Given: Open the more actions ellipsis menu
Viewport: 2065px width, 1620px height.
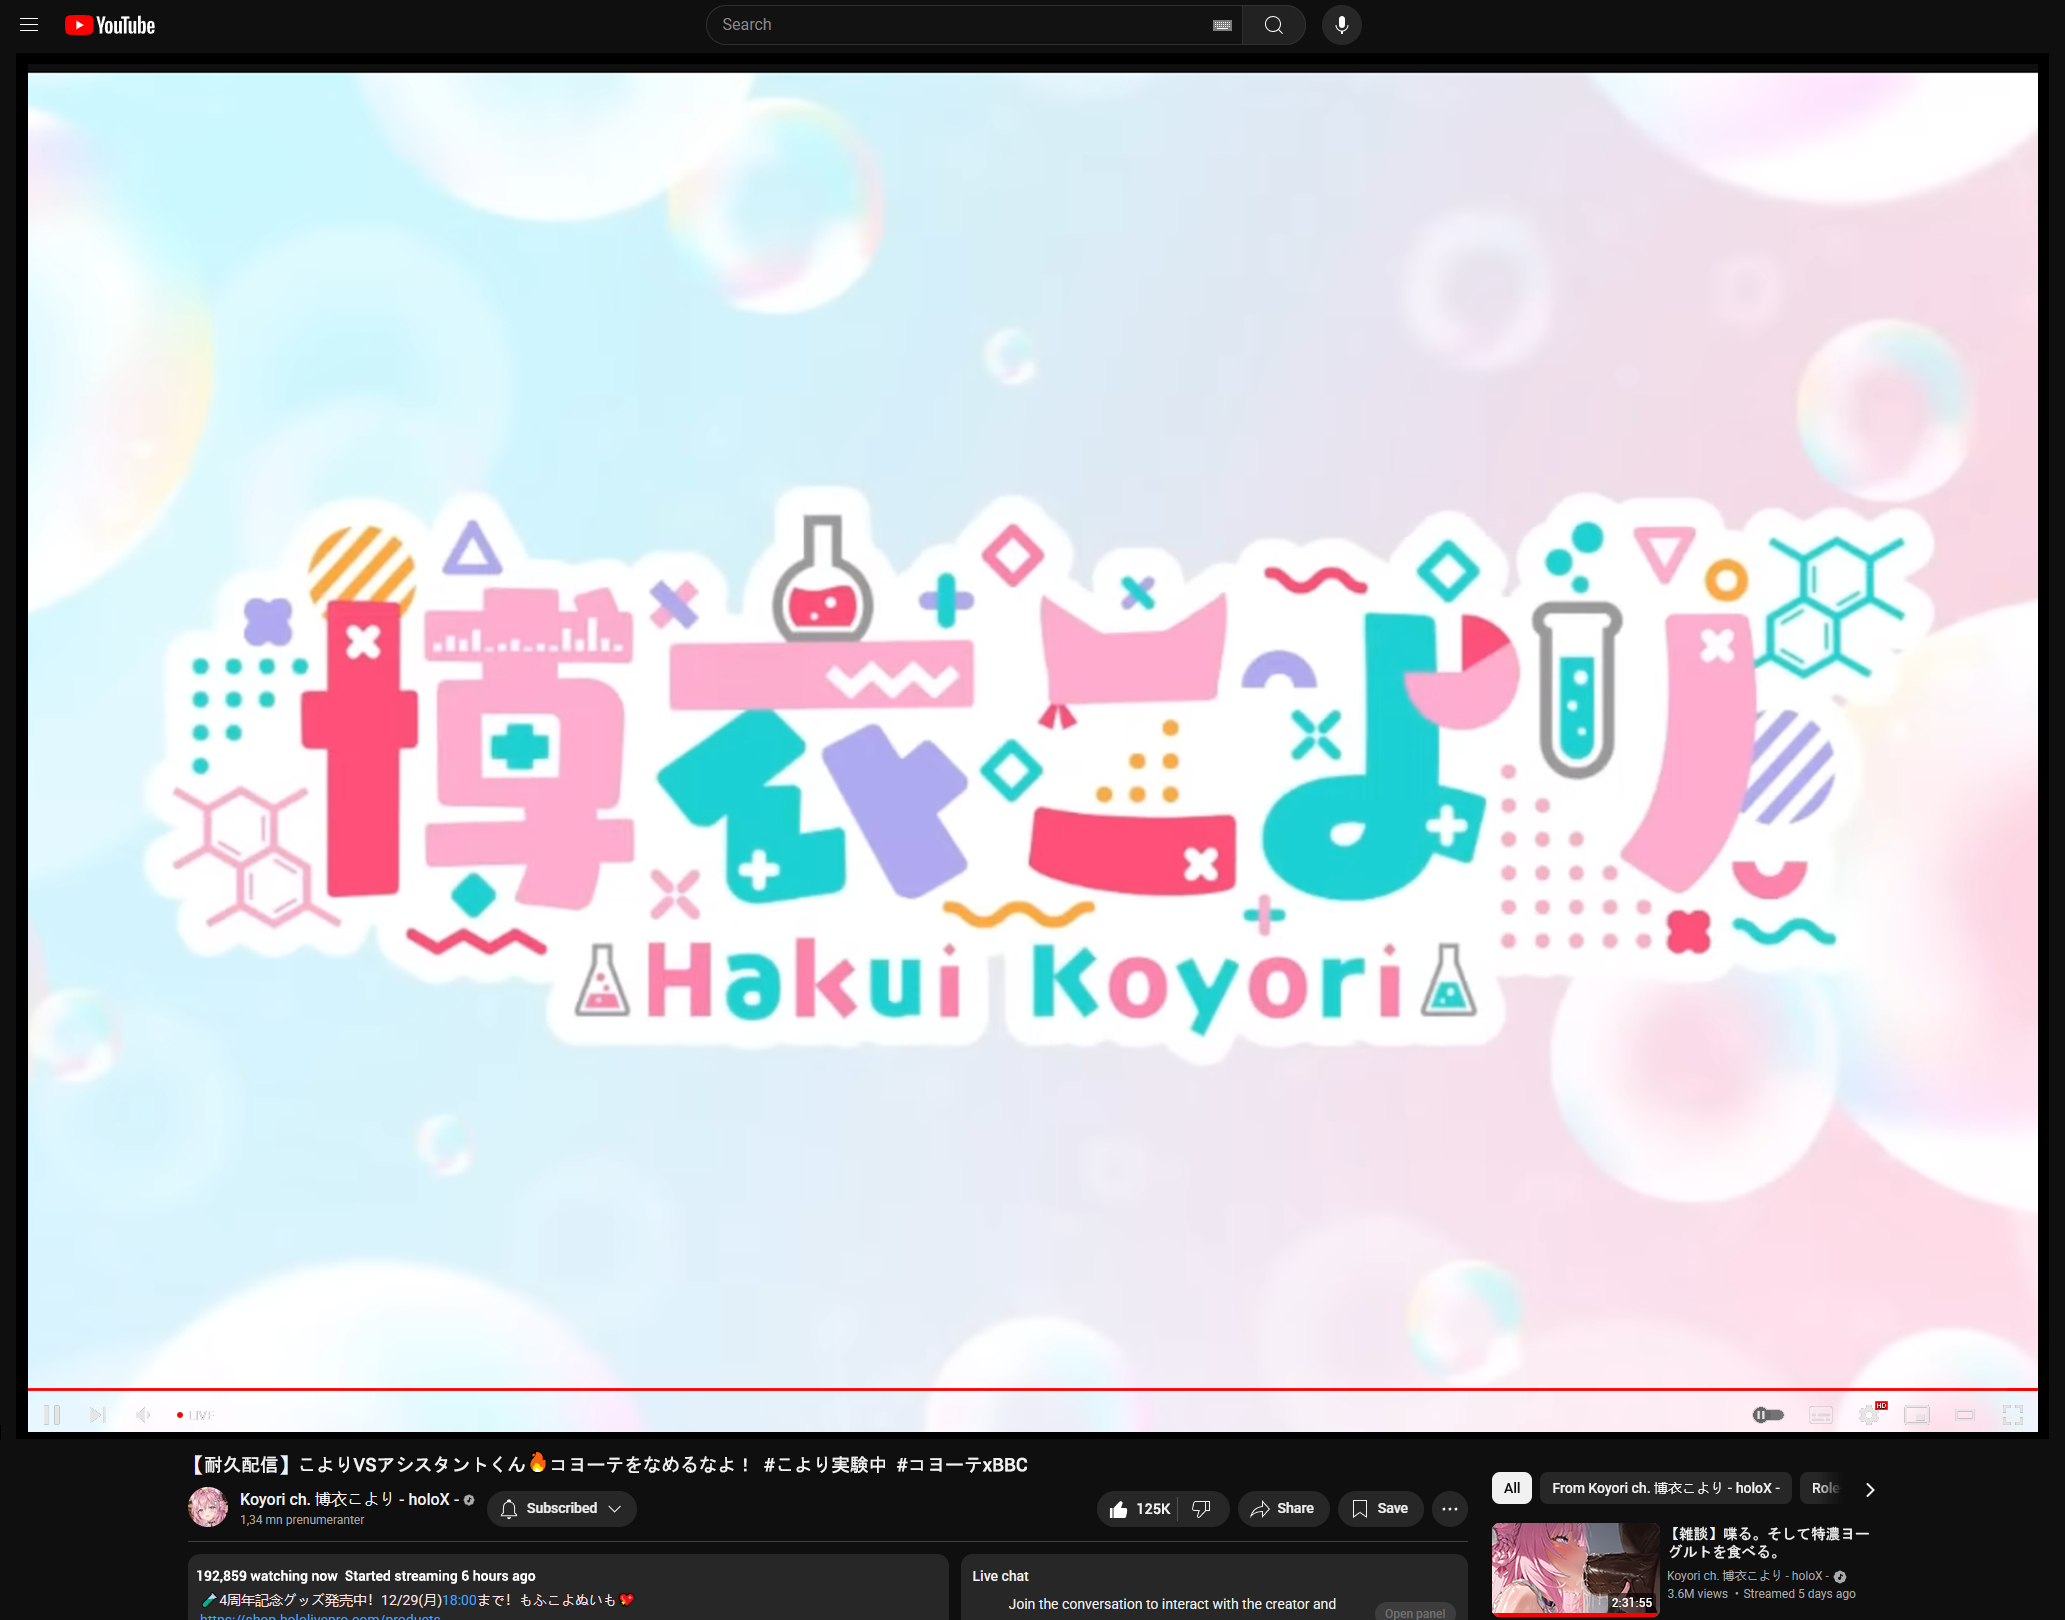Looking at the screenshot, I should tap(1450, 1508).
